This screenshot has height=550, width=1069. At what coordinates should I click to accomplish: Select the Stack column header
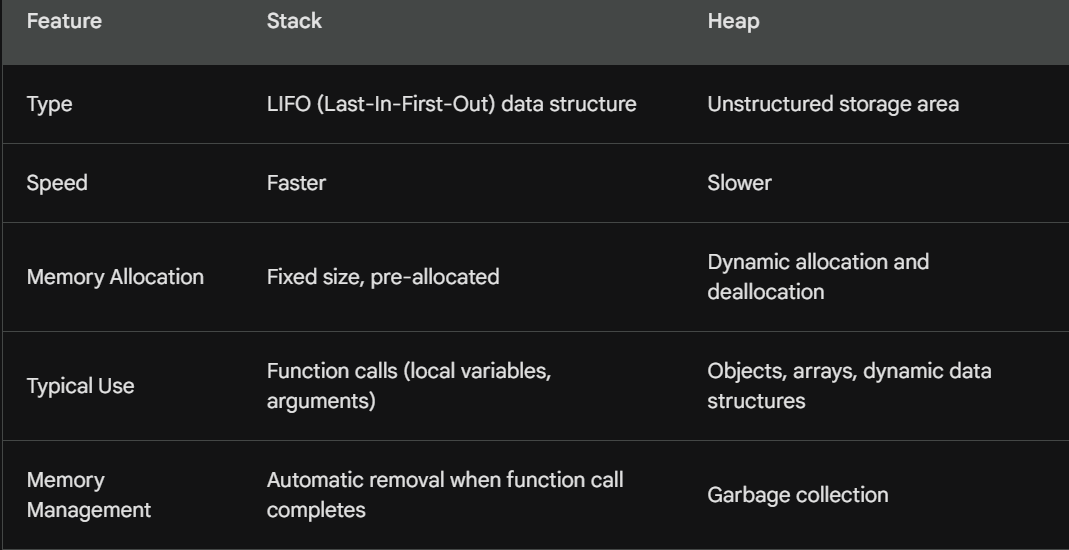tap(294, 21)
